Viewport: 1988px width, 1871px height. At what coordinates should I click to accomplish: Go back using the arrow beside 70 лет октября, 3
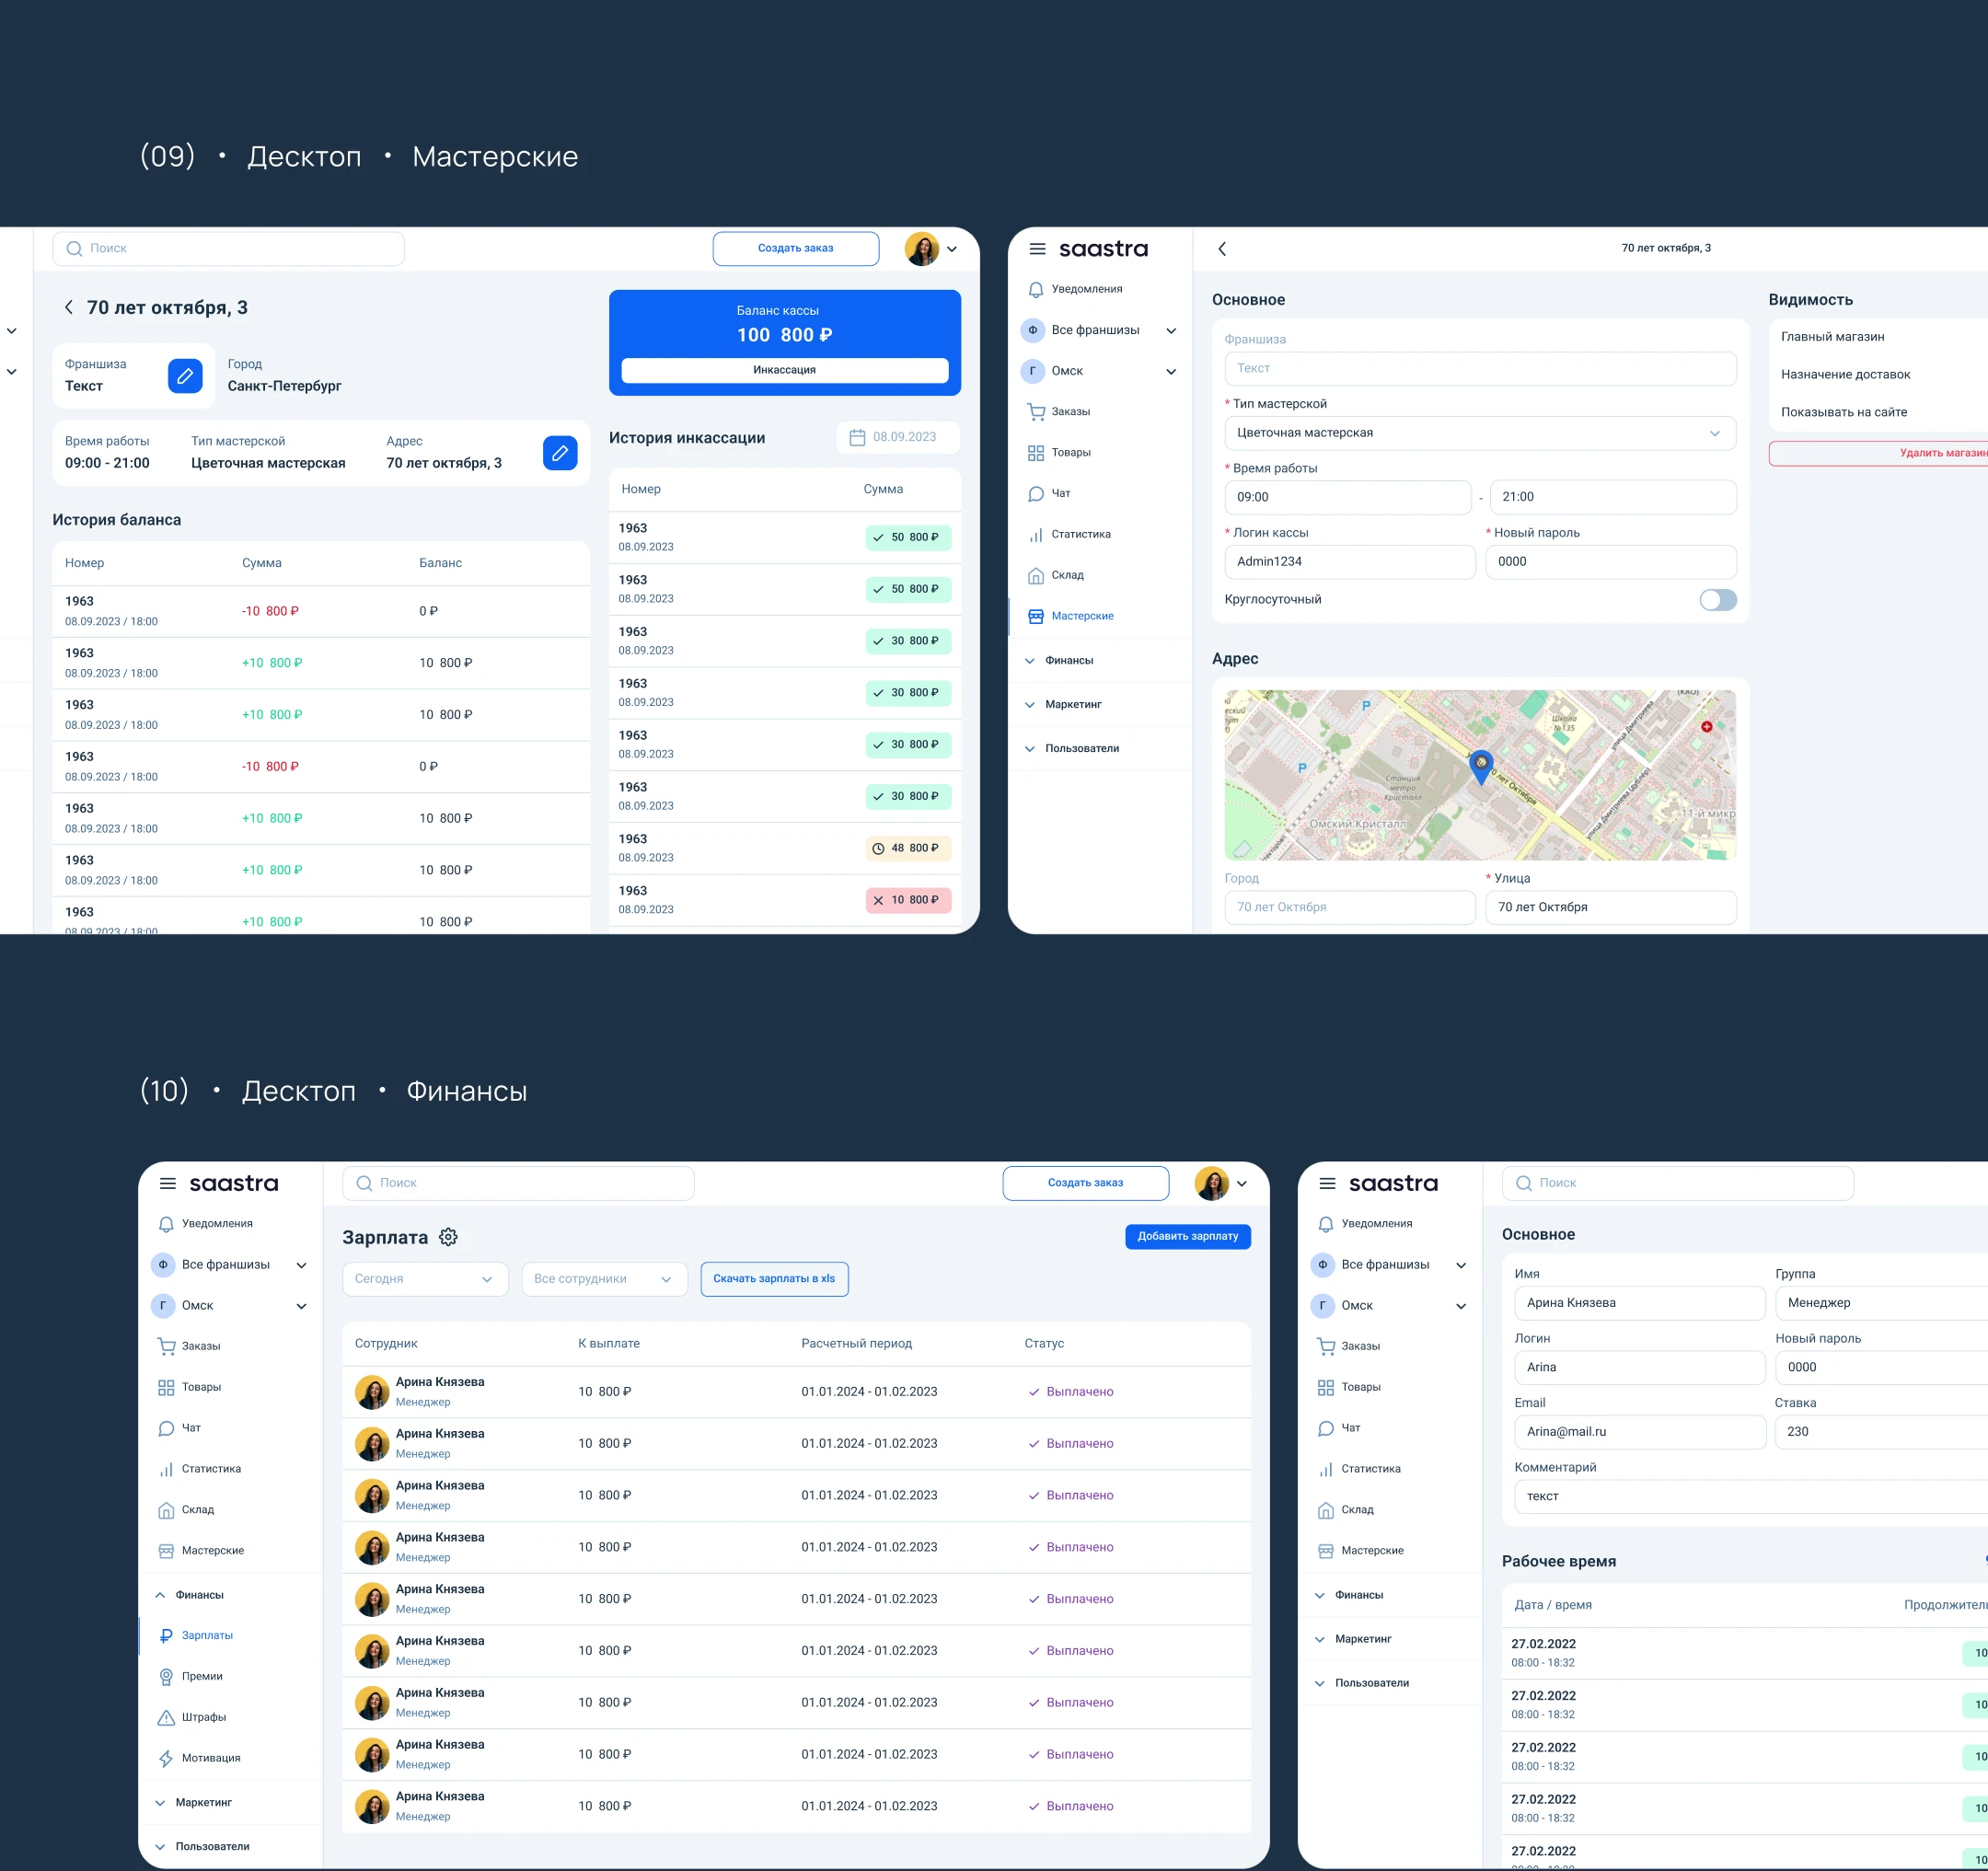tap(69, 308)
